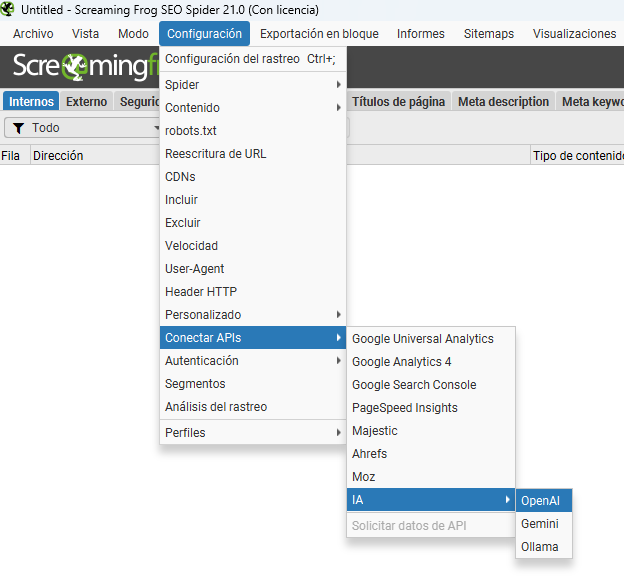Open the Segmentos option
The width and height of the screenshot is (624, 576).
(253, 384)
